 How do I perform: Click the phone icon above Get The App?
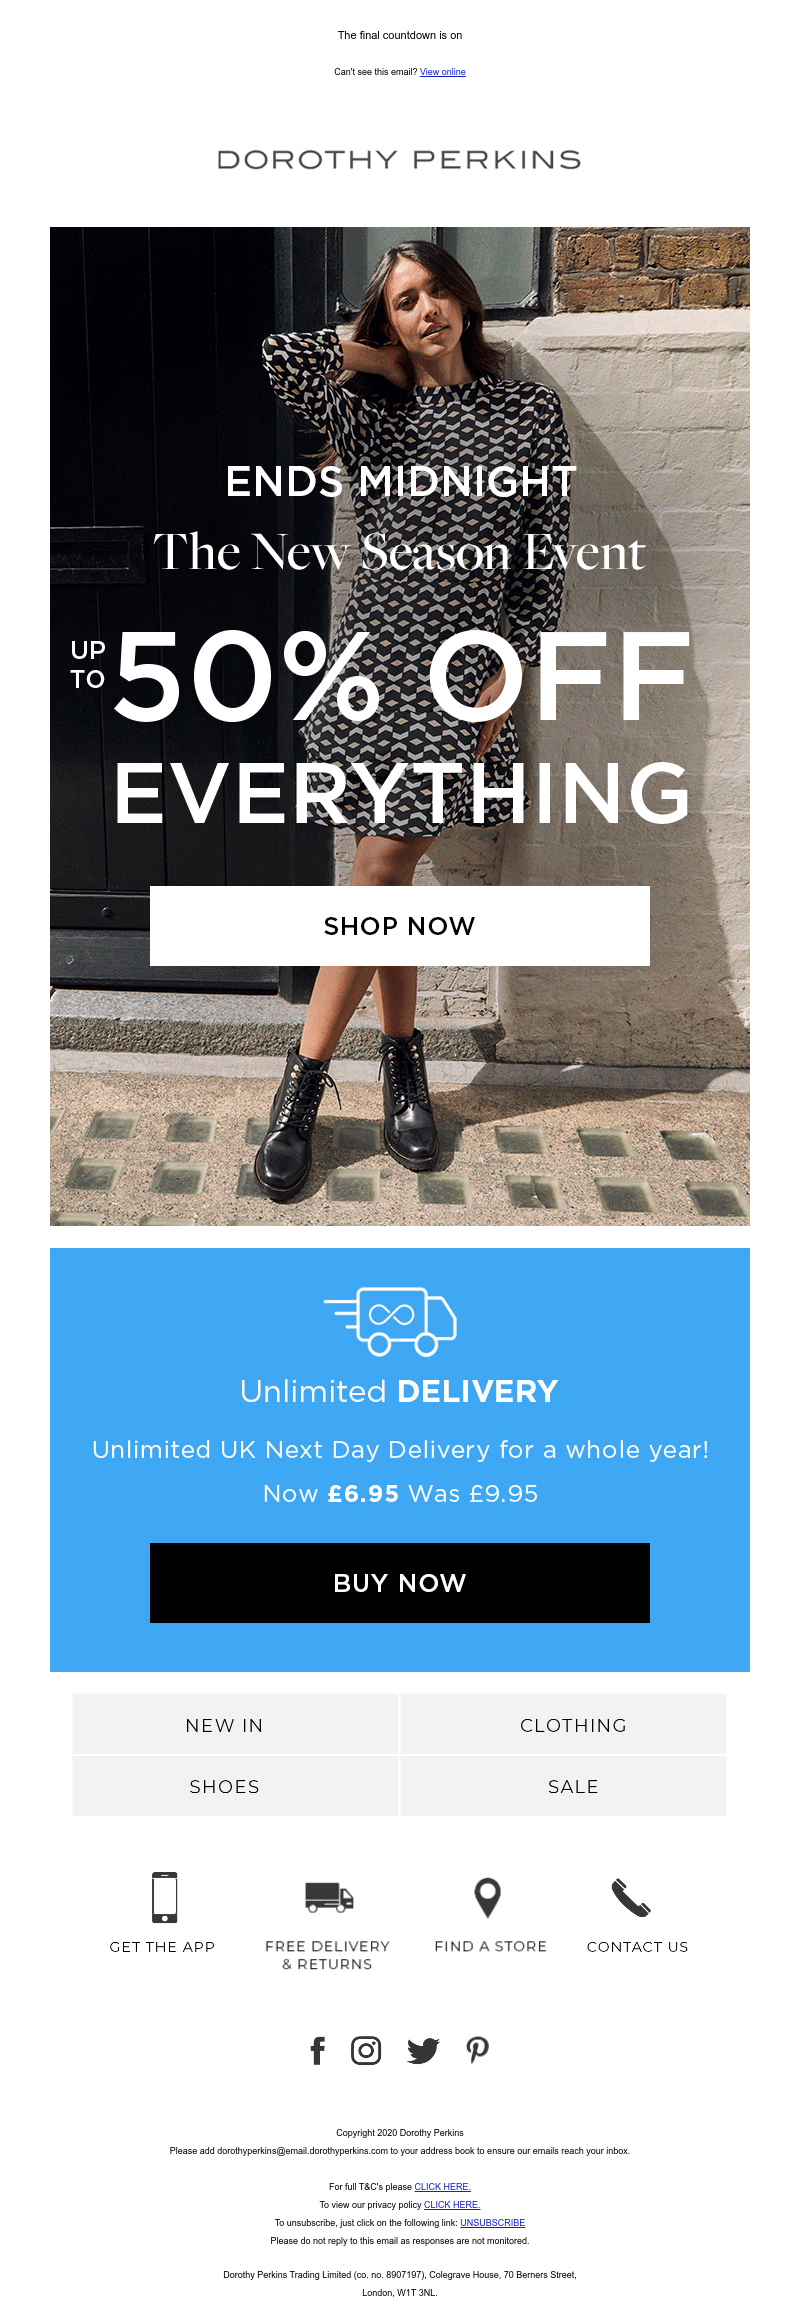coord(165,1897)
